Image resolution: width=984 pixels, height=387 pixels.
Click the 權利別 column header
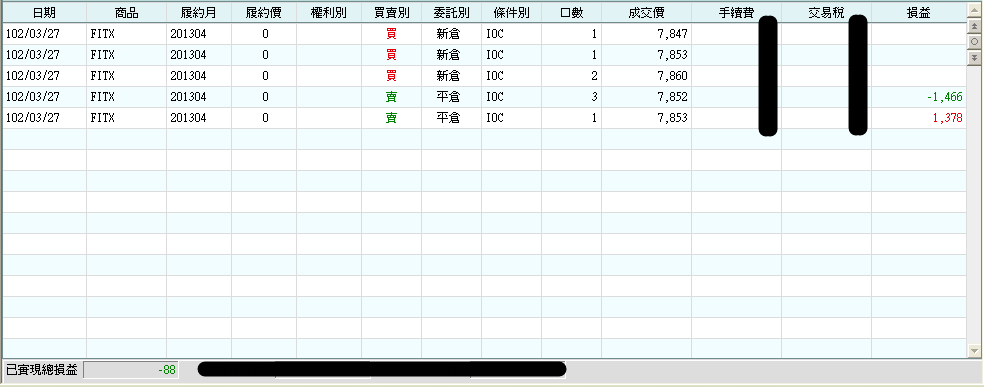(329, 13)
